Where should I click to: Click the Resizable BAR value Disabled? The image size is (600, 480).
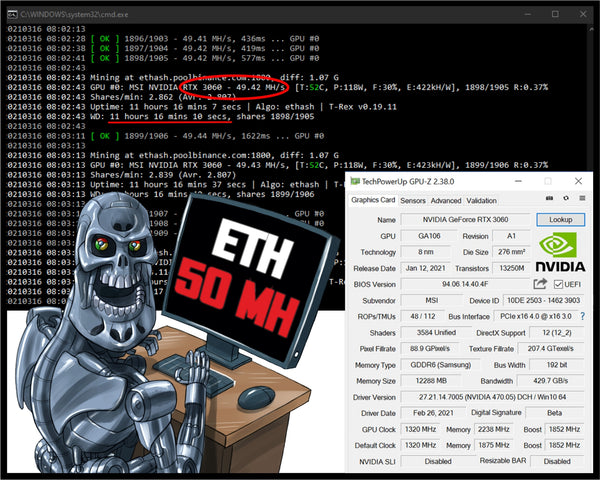(x=557, y=462)
